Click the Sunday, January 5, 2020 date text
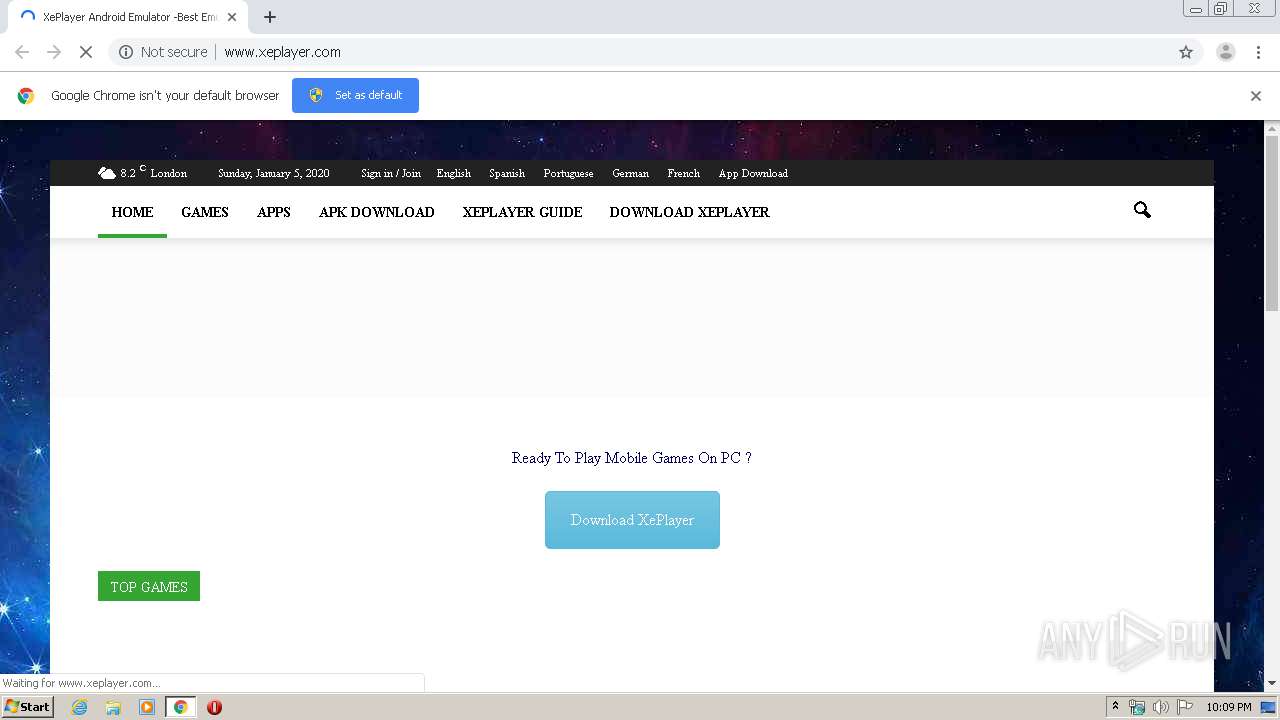 (274, 173)
